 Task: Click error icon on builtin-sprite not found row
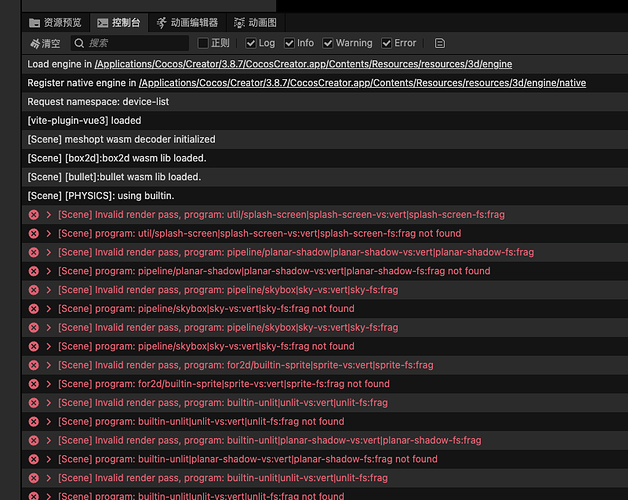[34, 384]
